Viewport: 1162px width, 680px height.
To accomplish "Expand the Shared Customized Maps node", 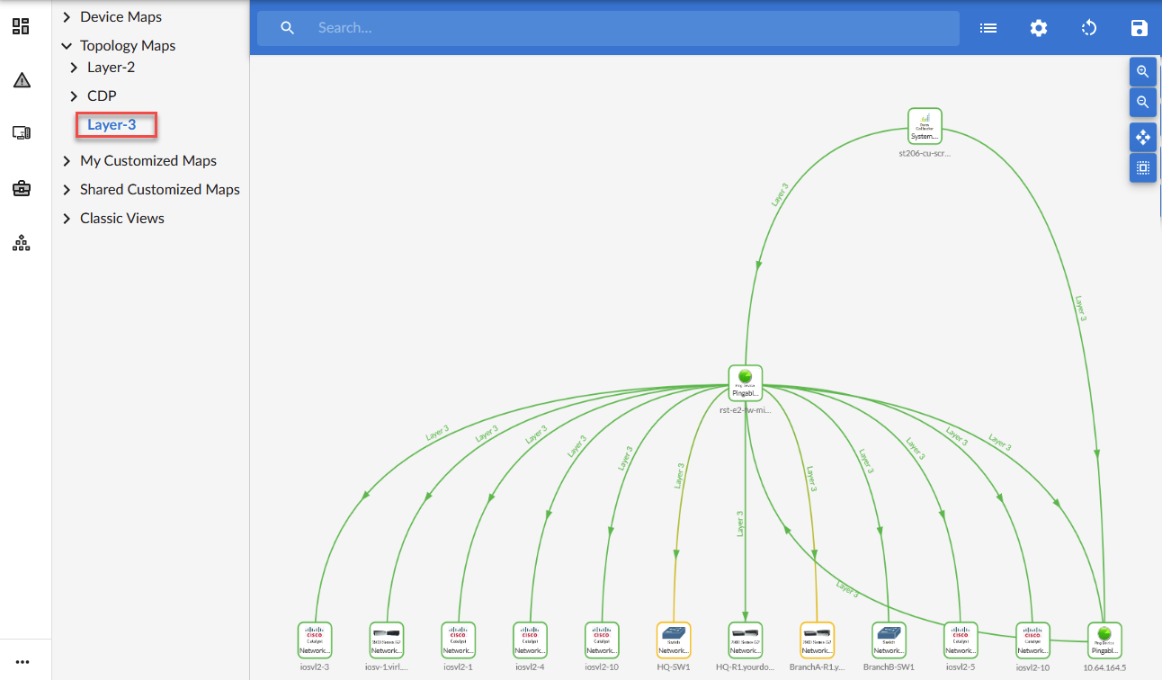I will click(67, 190).
